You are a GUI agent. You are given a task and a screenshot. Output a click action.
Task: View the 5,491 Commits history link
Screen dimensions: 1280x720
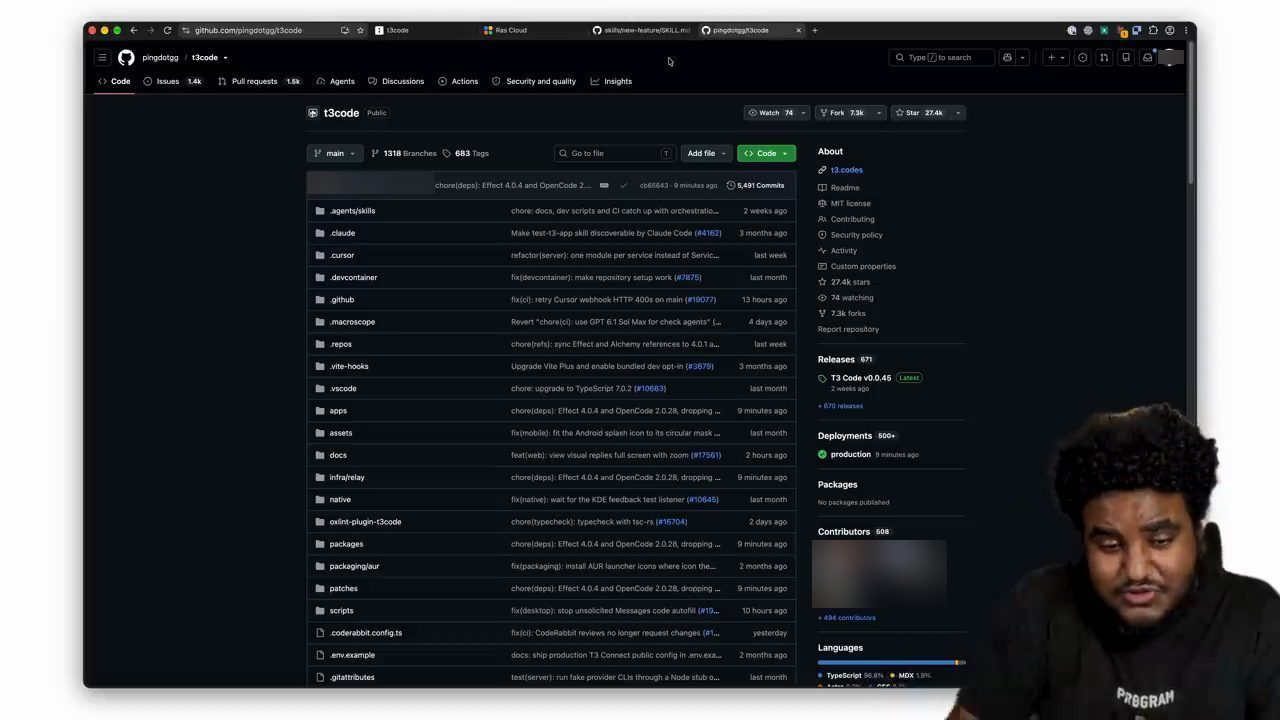756,185
